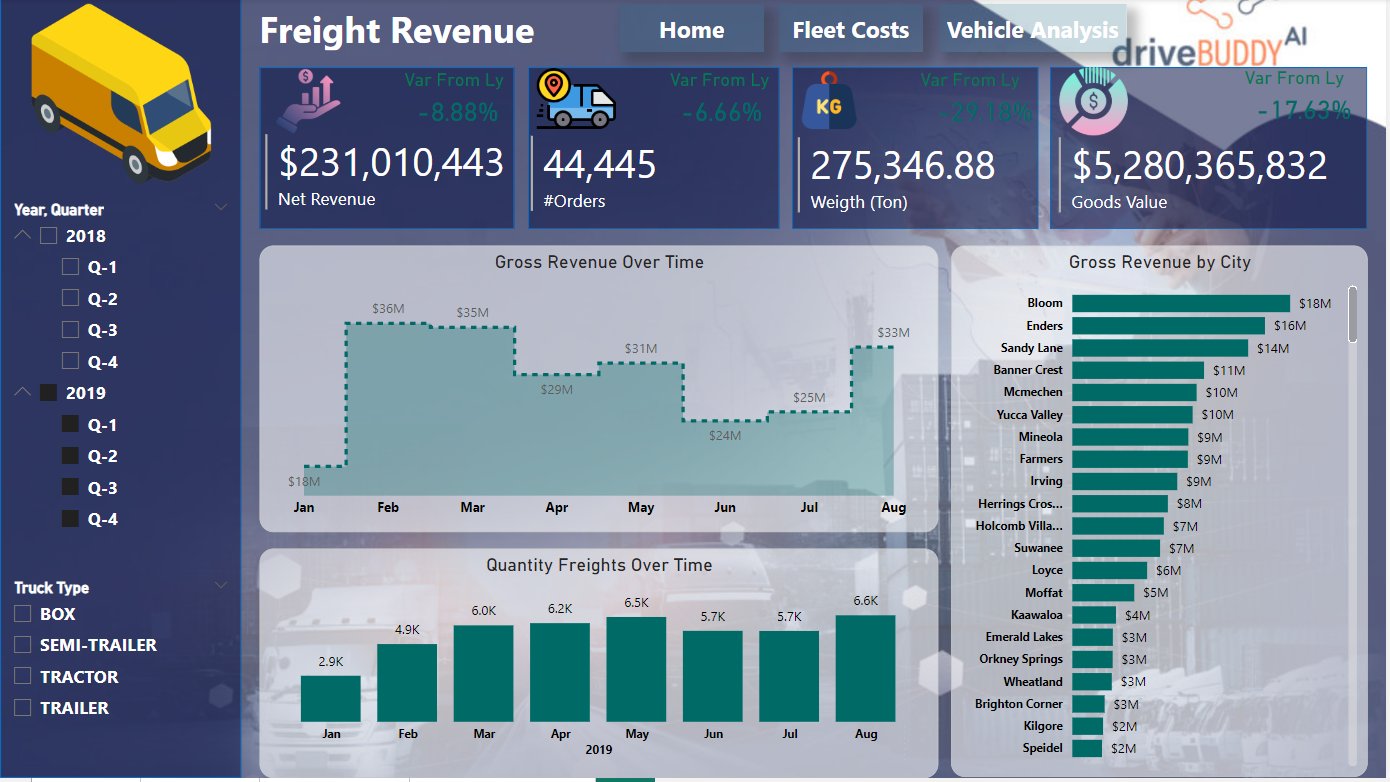Click the Goods Value dollar donut icon
The width and height of the screenshot is (1390, 782).
click(x=1093, y=101)
